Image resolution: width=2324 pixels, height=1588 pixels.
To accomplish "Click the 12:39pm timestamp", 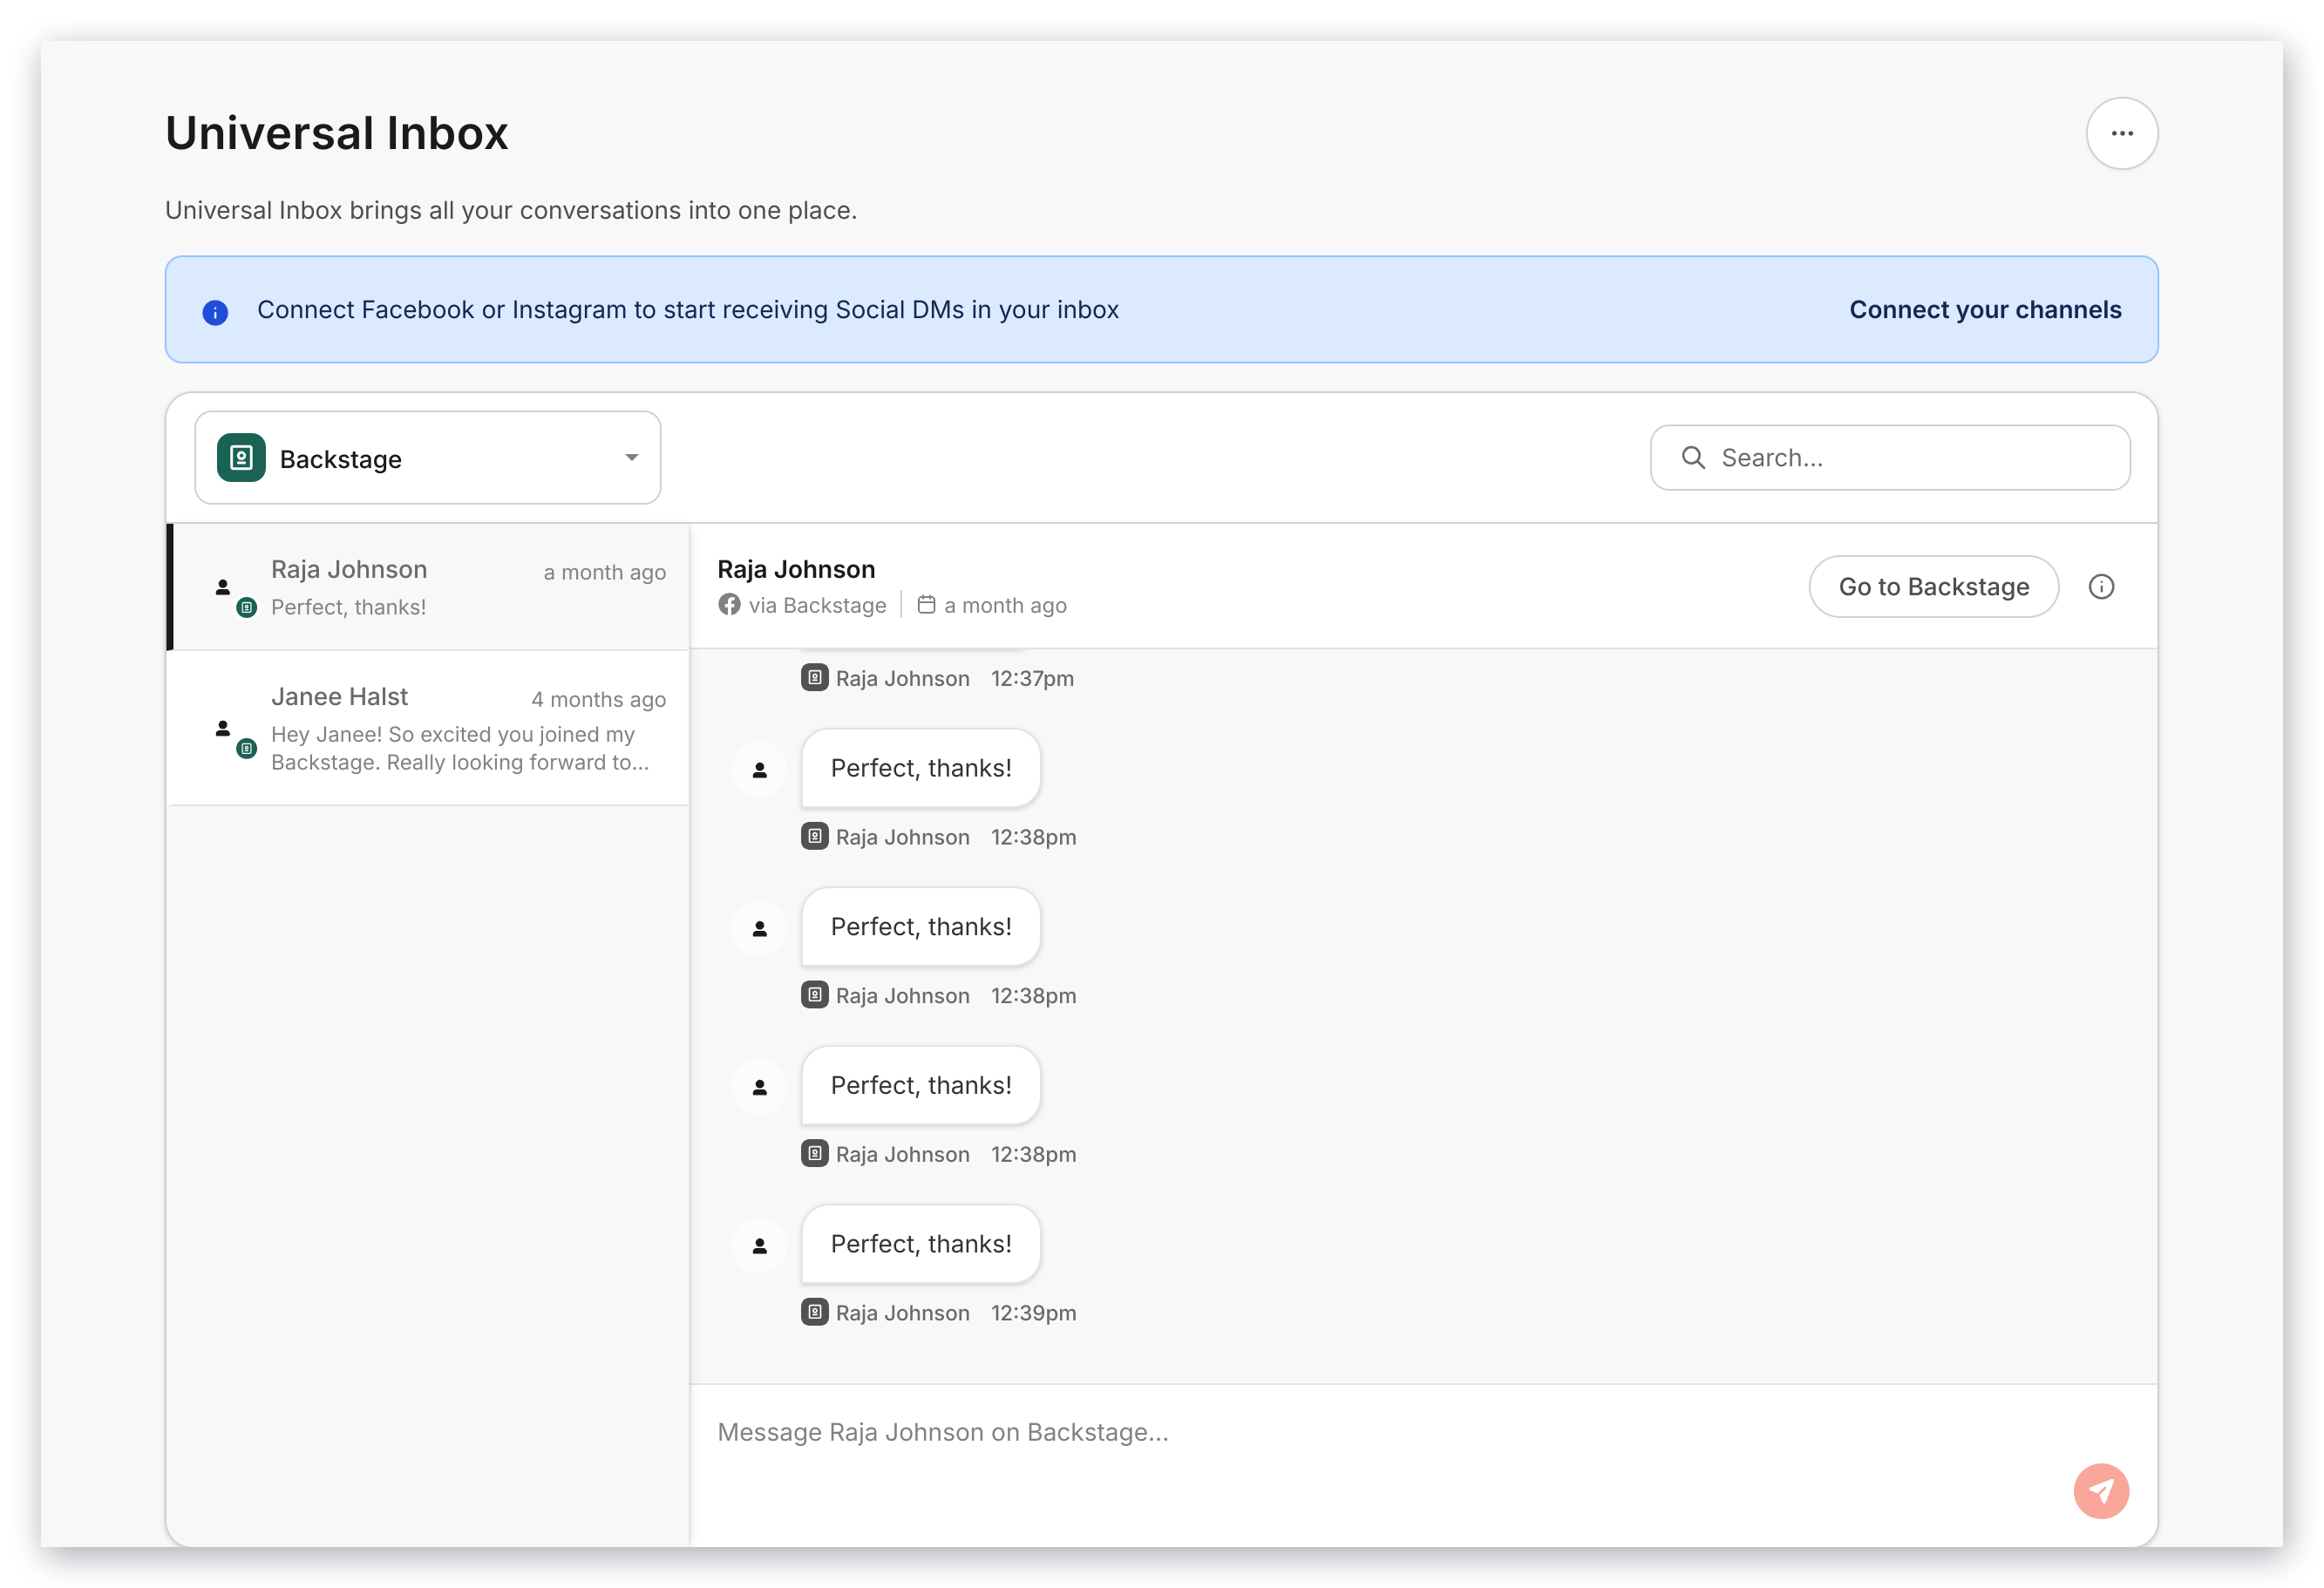I will [x=1033, y=1313].
